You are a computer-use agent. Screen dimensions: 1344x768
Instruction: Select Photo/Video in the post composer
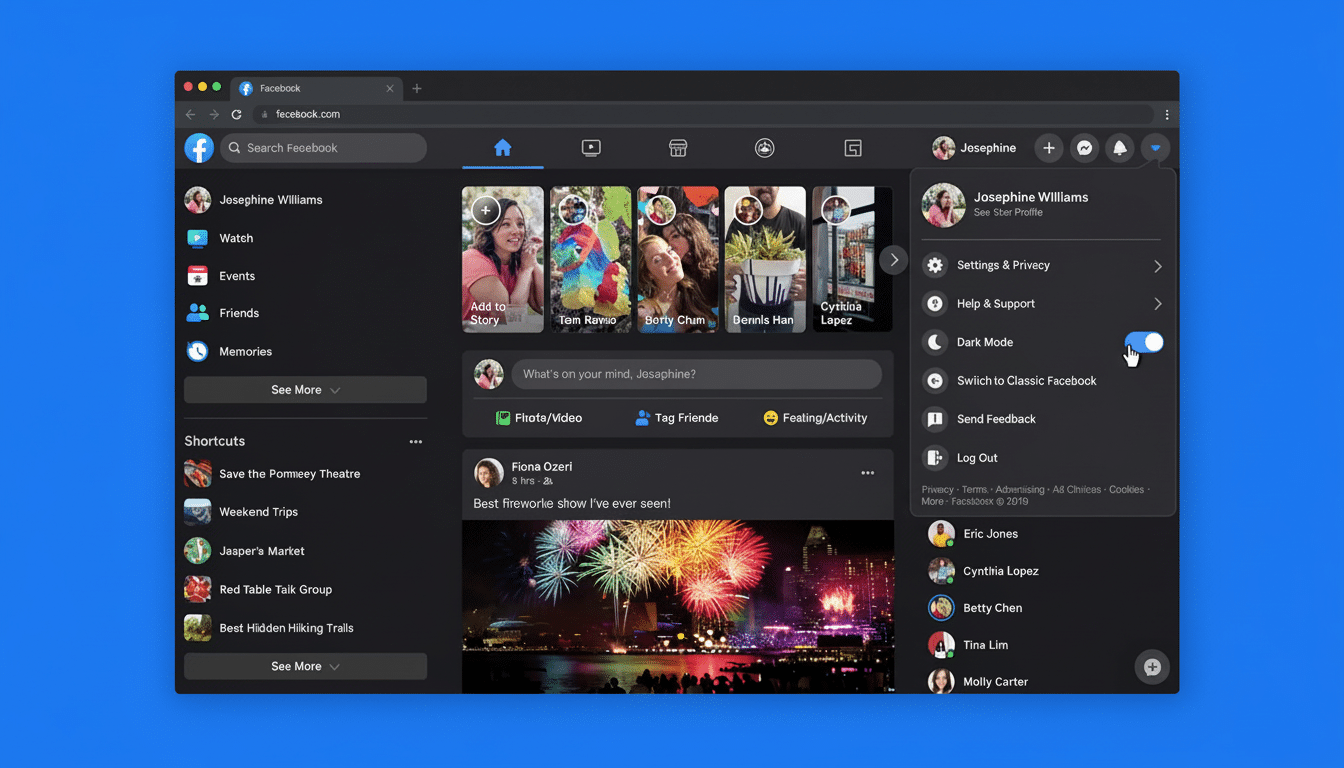coord(541,418)
